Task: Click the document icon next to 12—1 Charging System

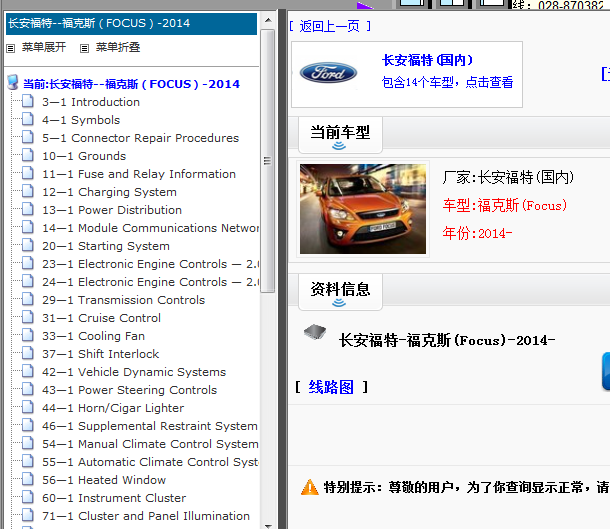Action: pos(28,191)
